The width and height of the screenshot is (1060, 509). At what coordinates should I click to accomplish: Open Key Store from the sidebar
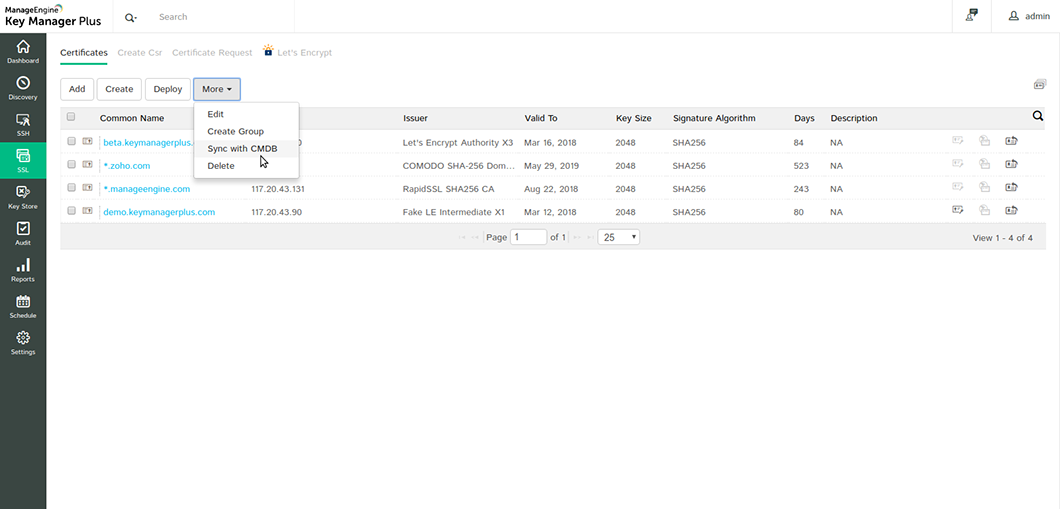pos(23,197)
